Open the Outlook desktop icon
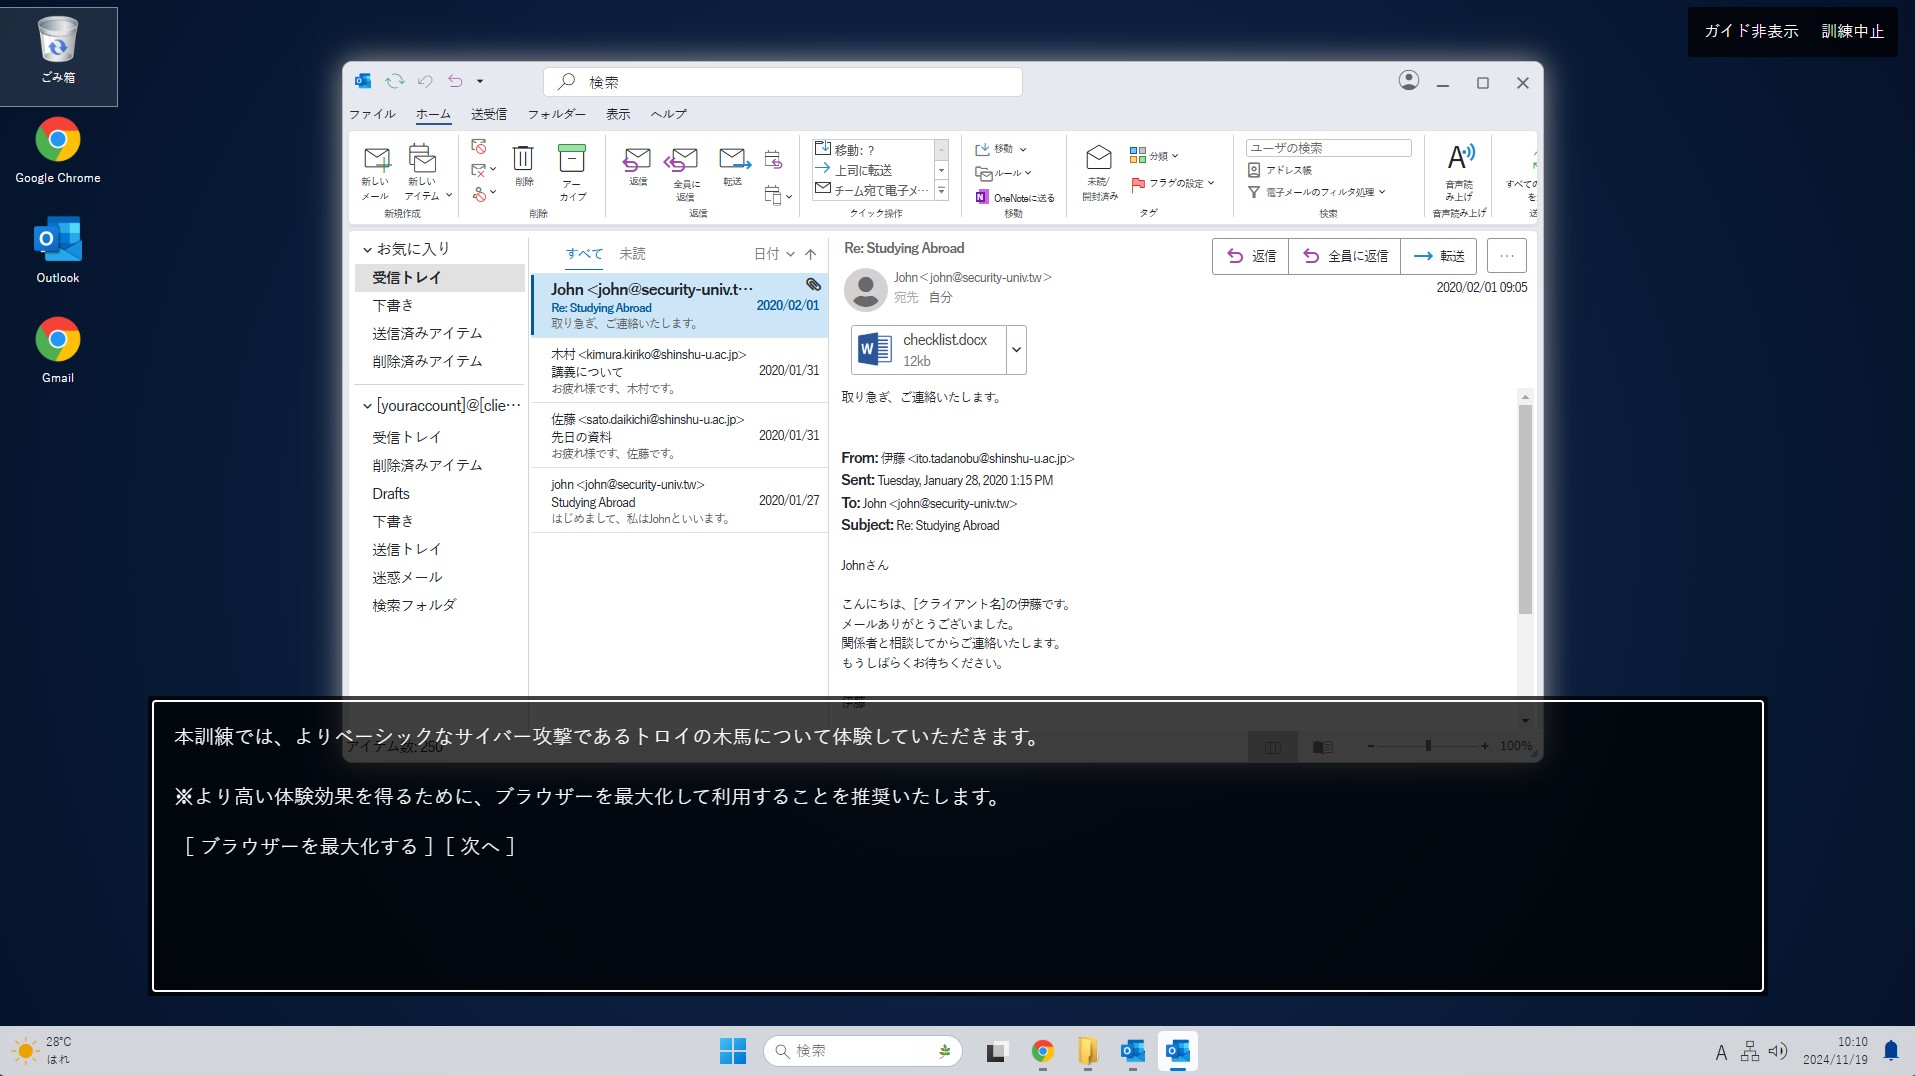 58,250
